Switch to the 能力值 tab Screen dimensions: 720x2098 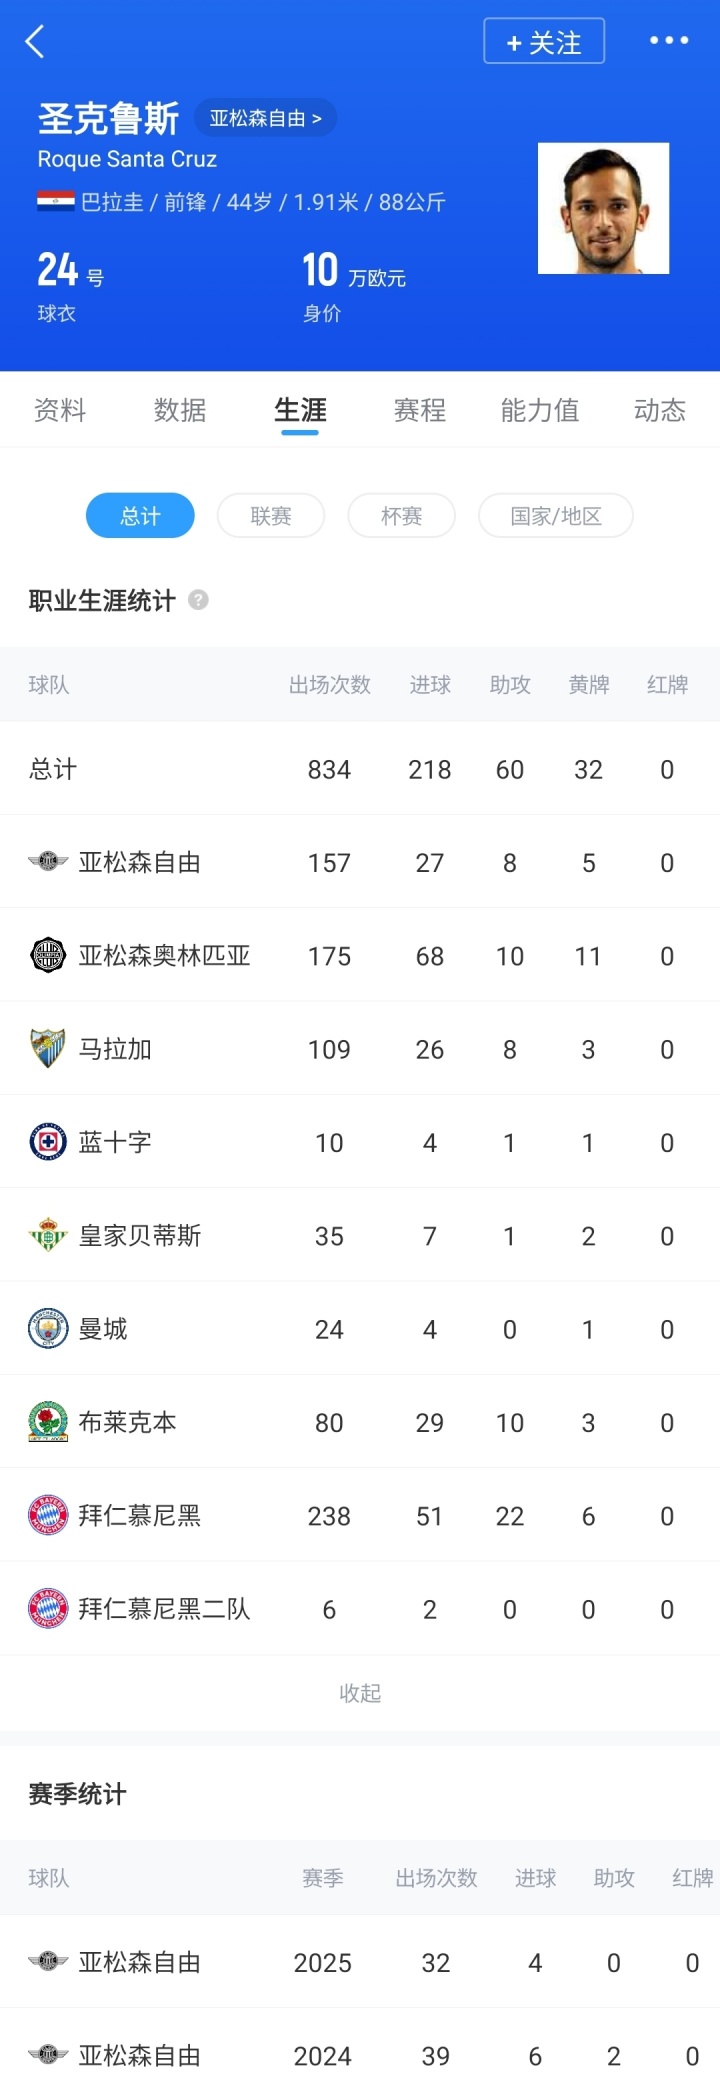539,410
